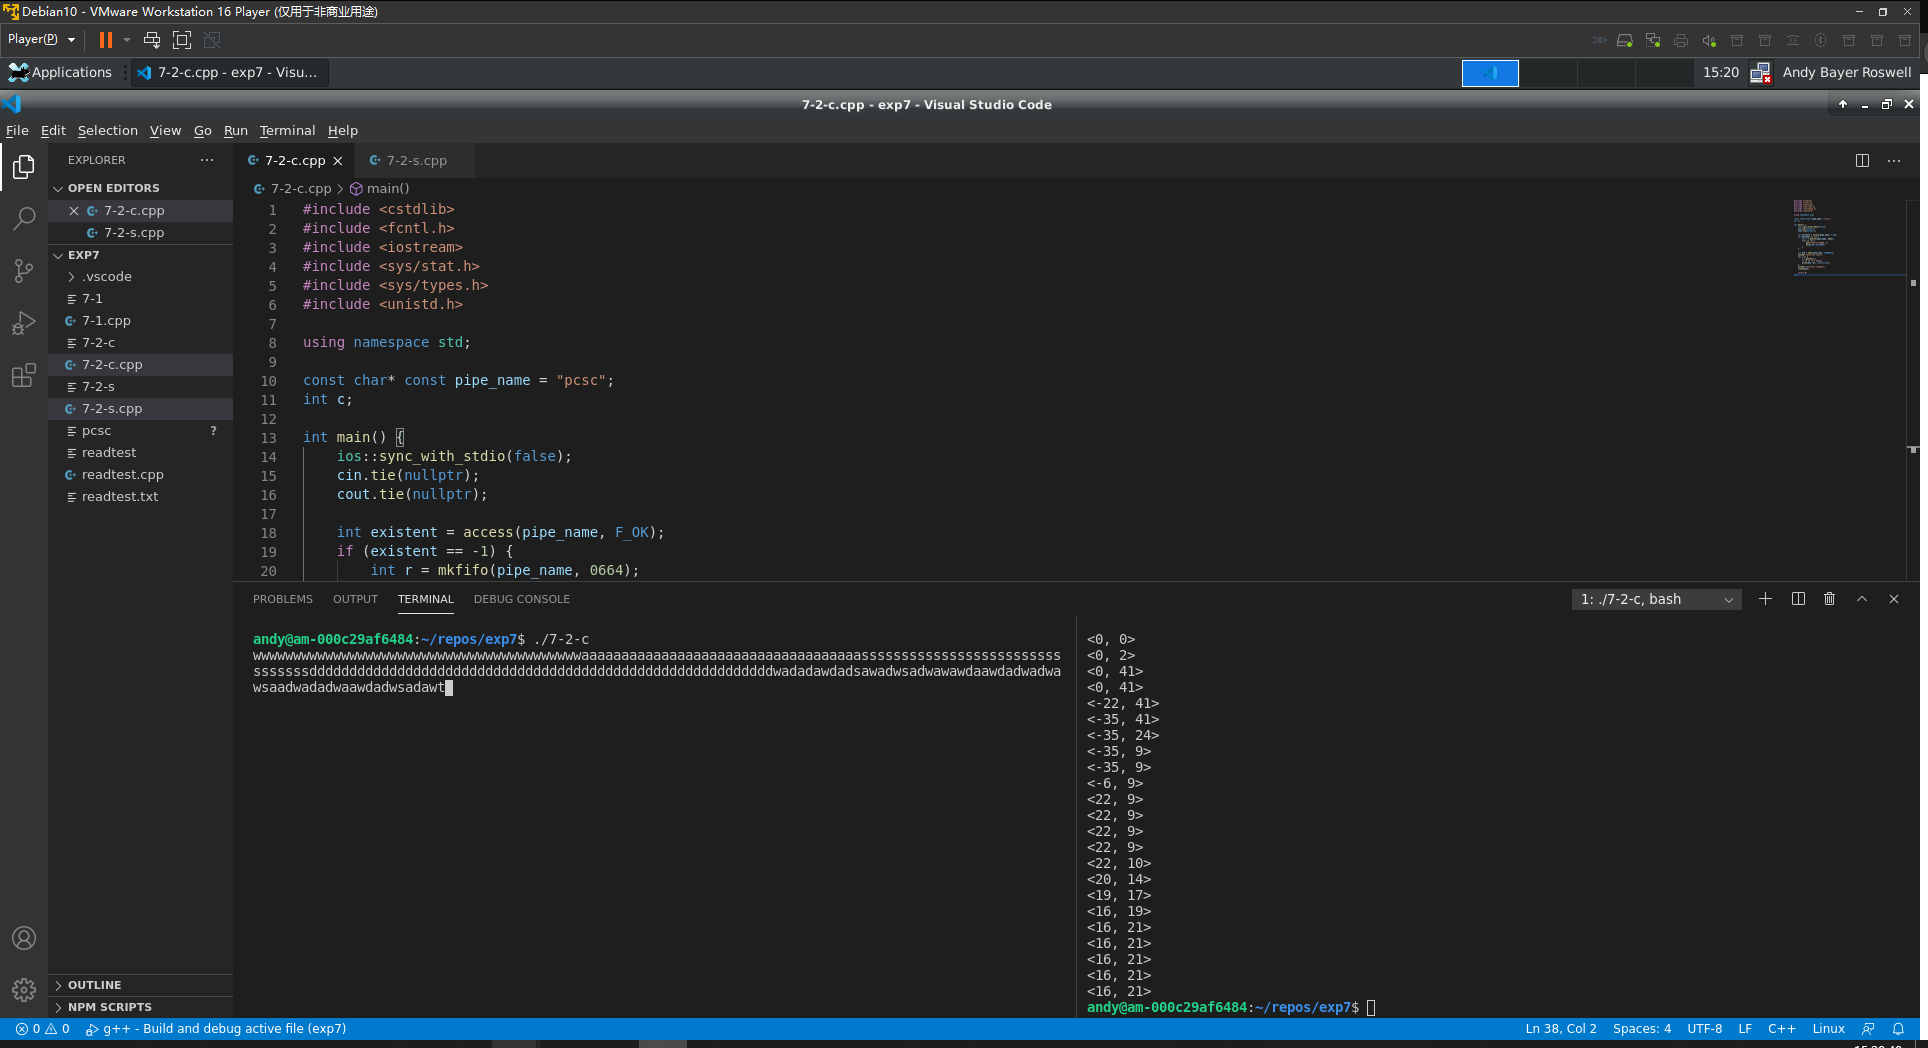
Task: Open the Player menu dropdown
Action: pos(41,40)
